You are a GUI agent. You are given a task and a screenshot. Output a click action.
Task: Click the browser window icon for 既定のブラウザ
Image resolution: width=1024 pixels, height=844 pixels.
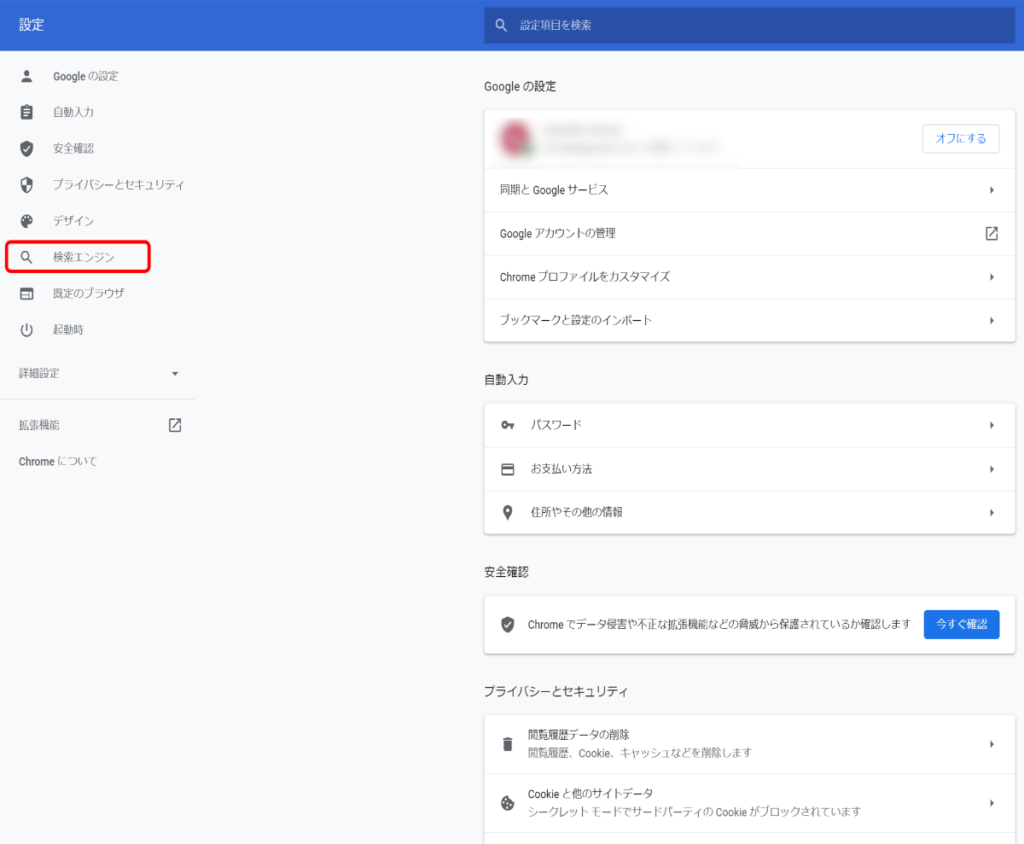(x=27, y=294)
